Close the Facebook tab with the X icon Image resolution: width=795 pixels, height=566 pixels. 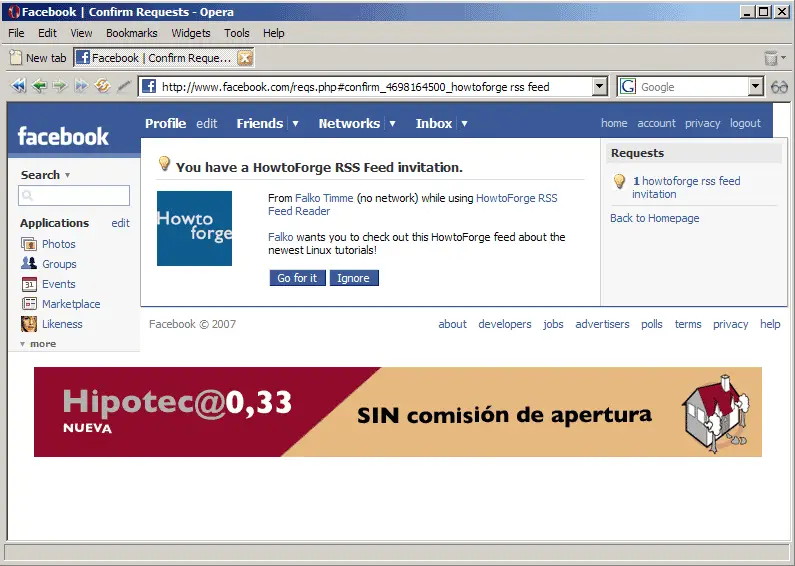pyautogui.click(x=245, y=58)
